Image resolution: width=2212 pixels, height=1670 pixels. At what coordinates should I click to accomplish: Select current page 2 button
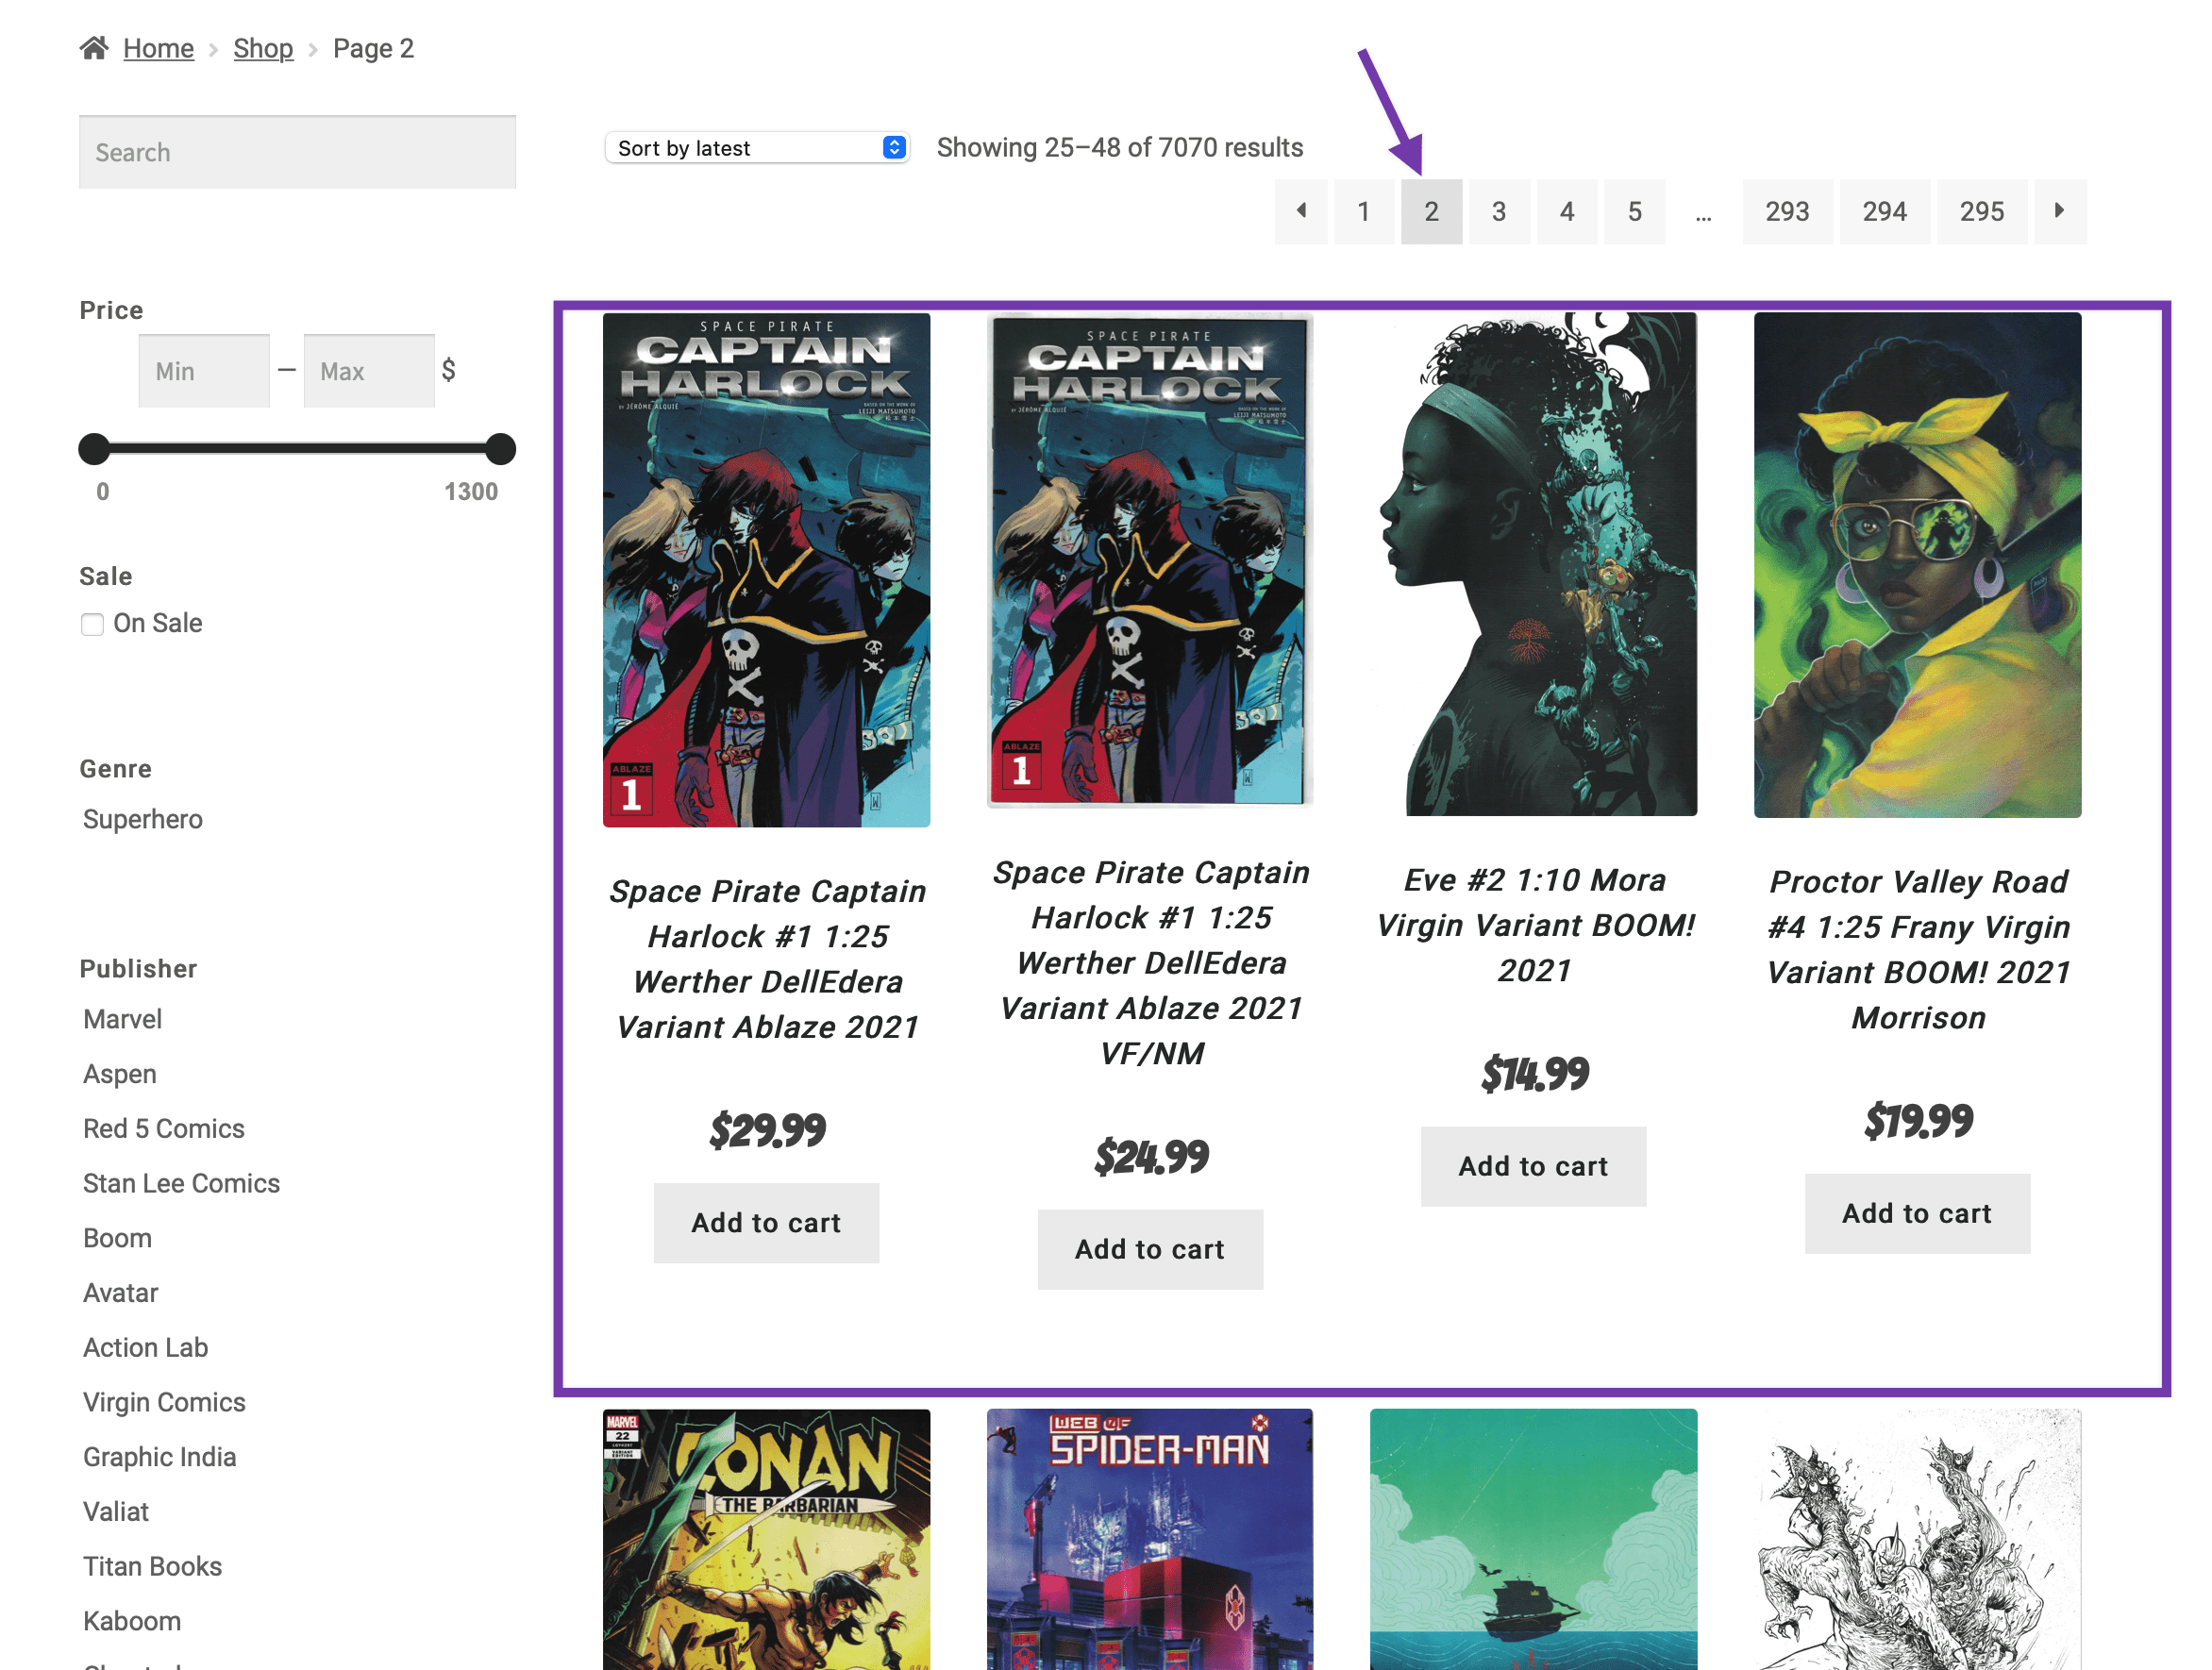point(1432,211)
